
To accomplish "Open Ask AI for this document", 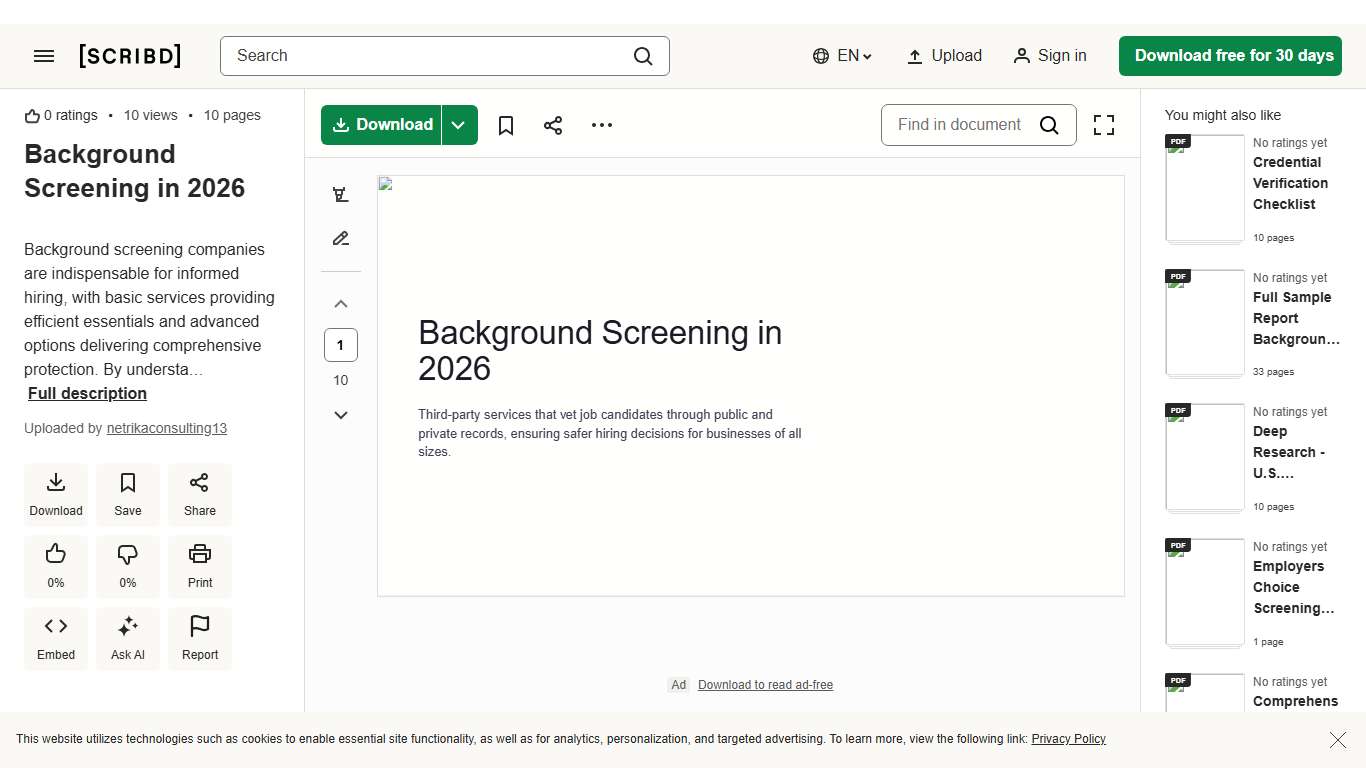I will pyautogui.click(x=128, y=638).
